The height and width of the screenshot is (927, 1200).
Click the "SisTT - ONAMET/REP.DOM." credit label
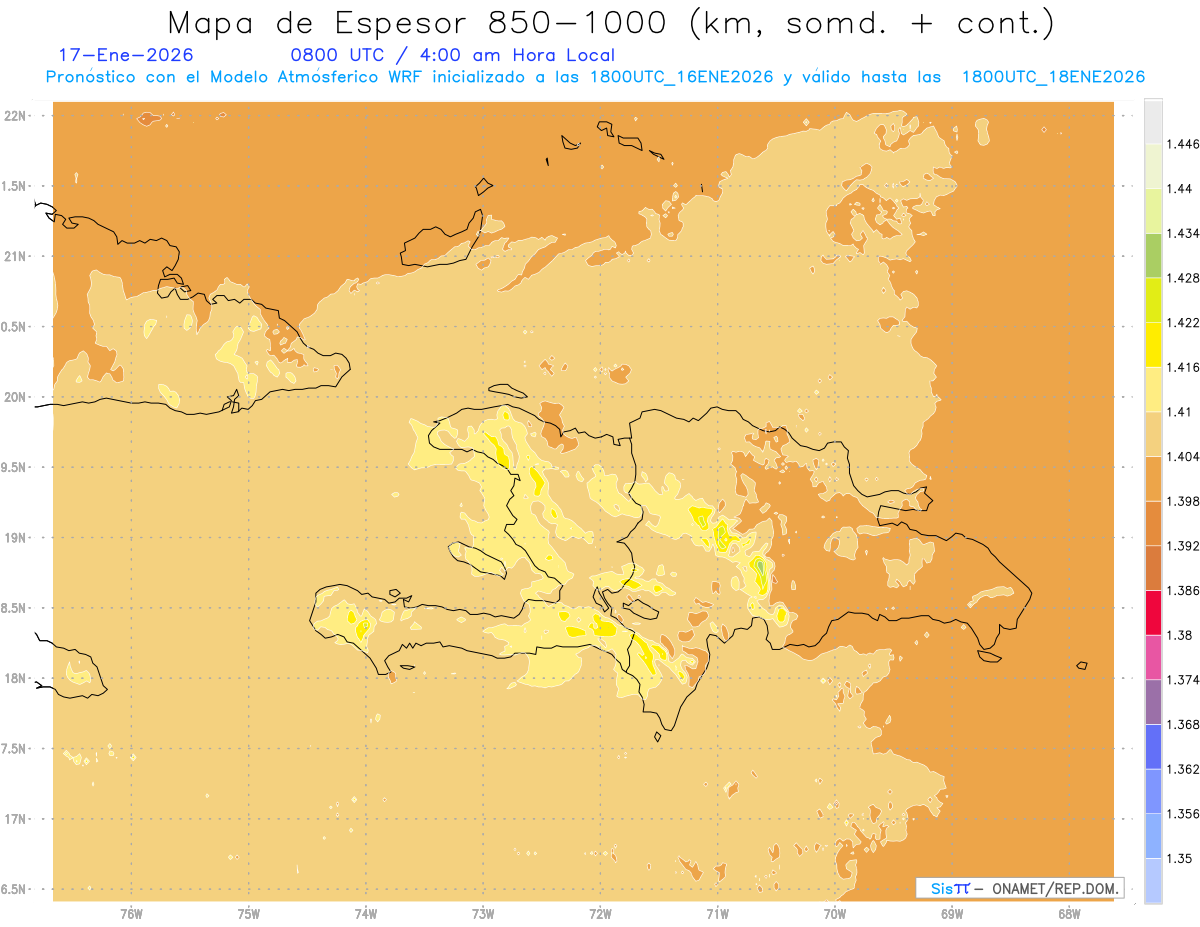(x=1020, y=888)
